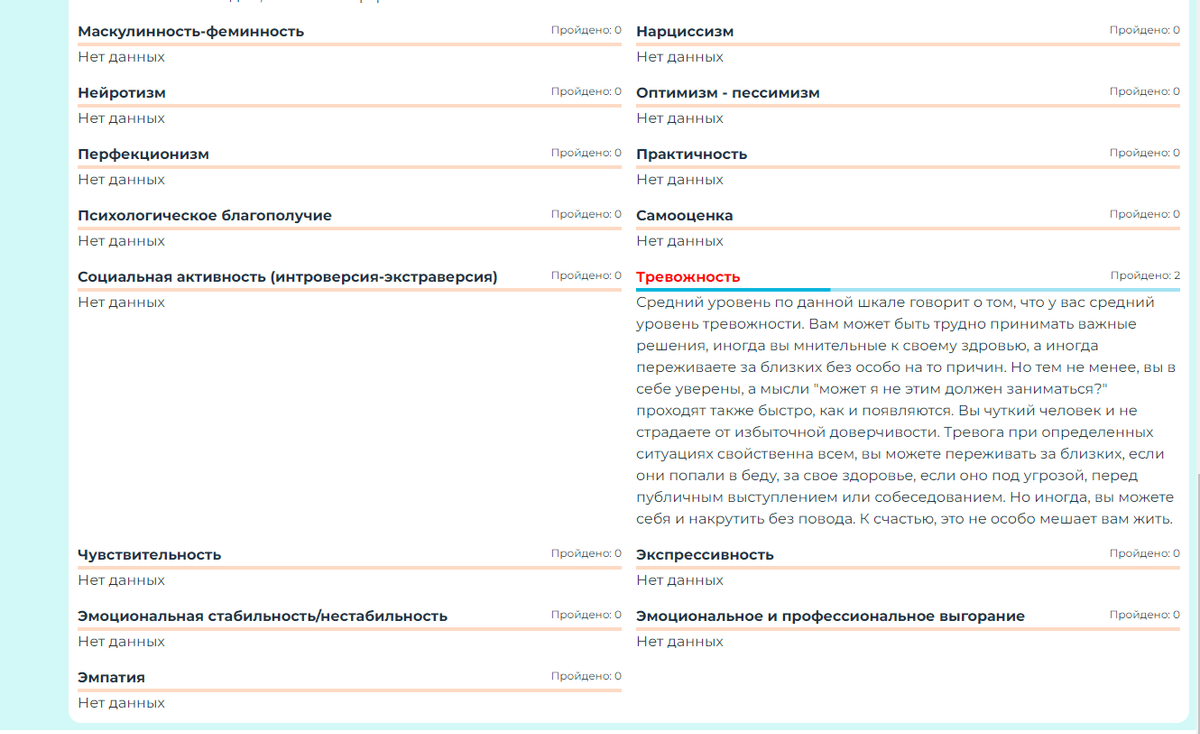Click the Эмоциональное и профессиональное выгорание heading
Viewport: 1200px width, 734px height.
(831, 616)
